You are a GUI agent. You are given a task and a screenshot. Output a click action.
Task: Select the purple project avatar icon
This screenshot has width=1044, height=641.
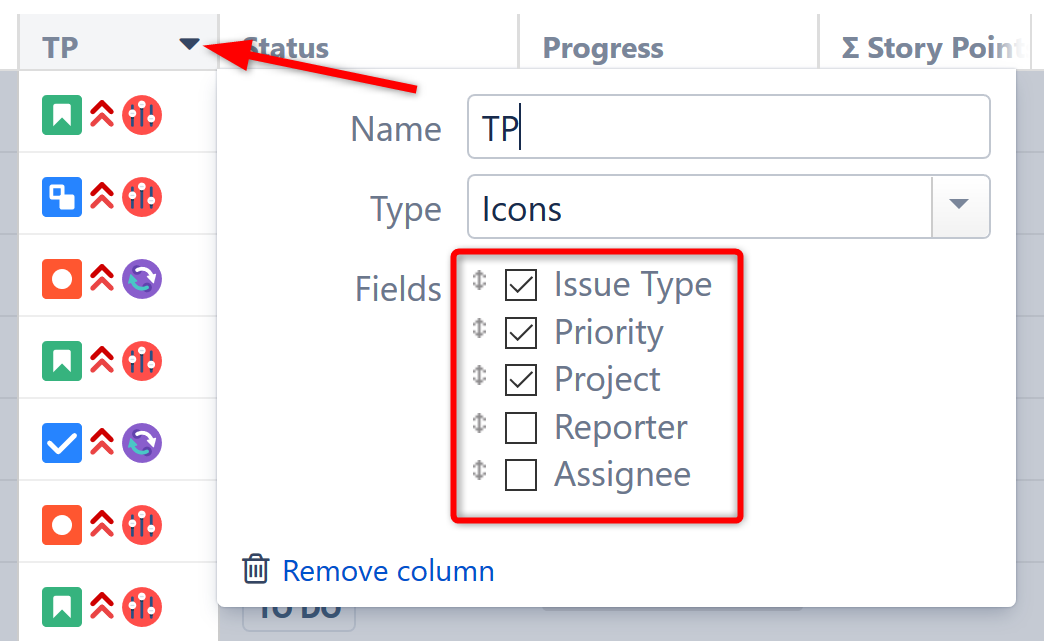pyautogui.click(x=142, y=279)
